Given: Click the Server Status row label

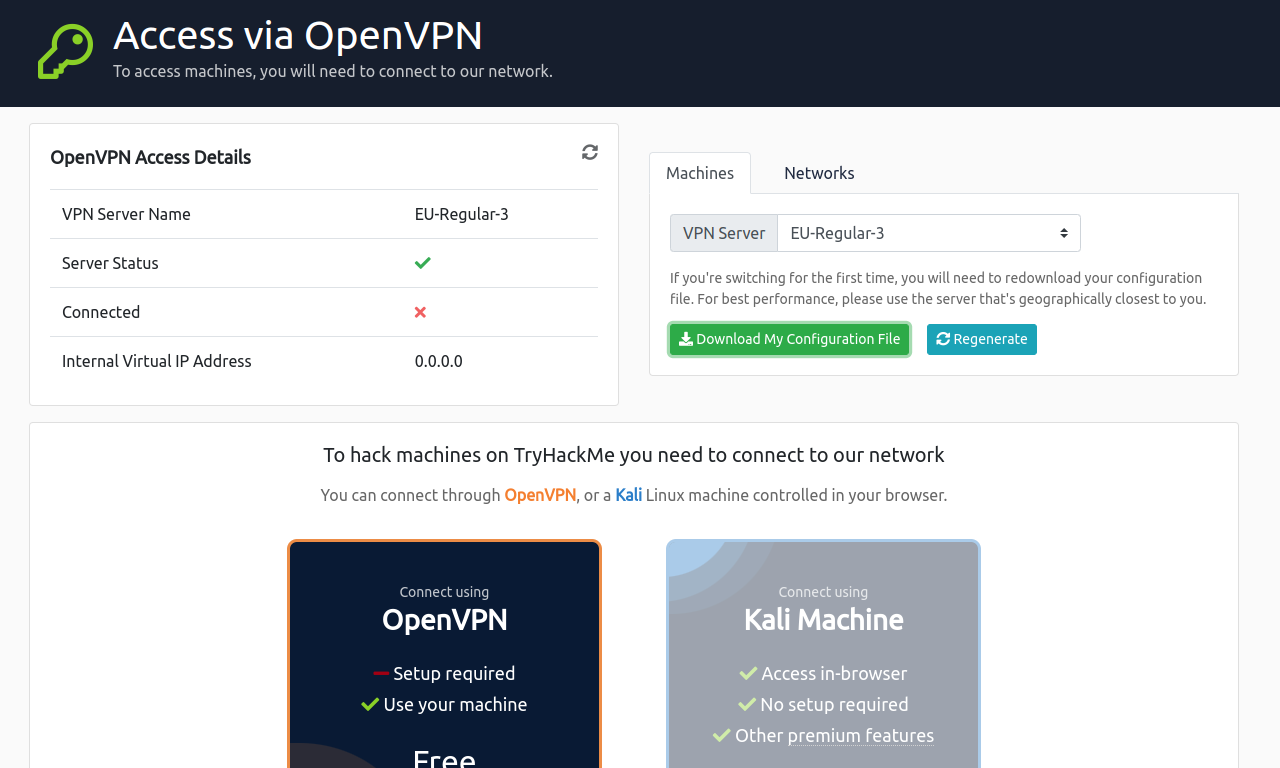Looking at the screenshot, I should point(110,263).
